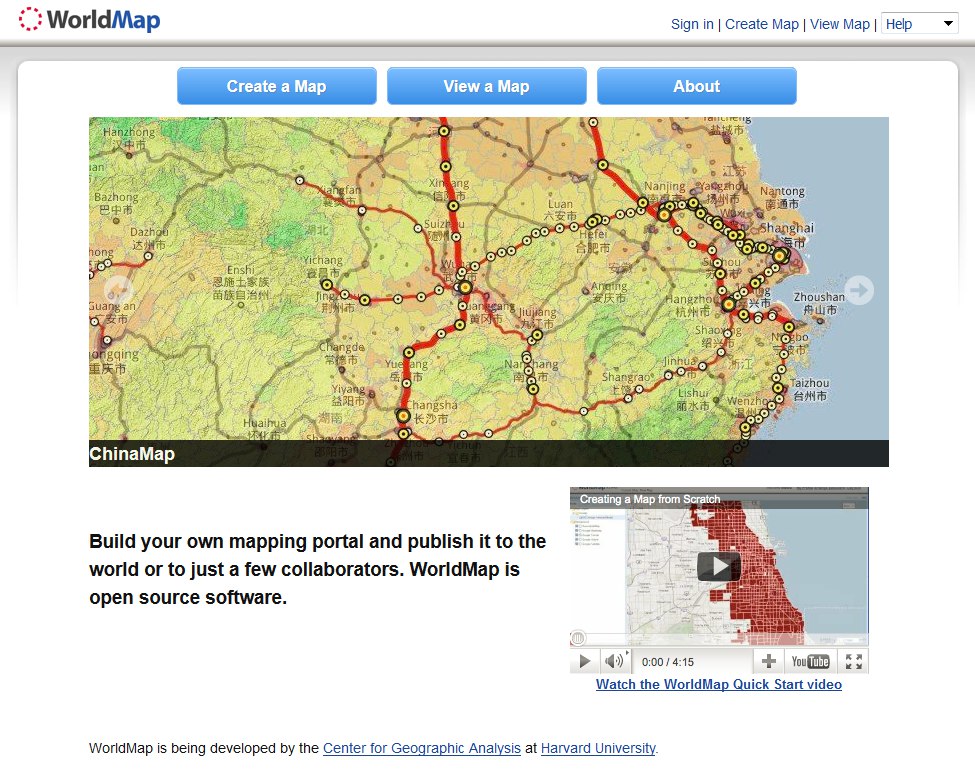
Task: Click the WorldMap logo
Action: [90, 20]
